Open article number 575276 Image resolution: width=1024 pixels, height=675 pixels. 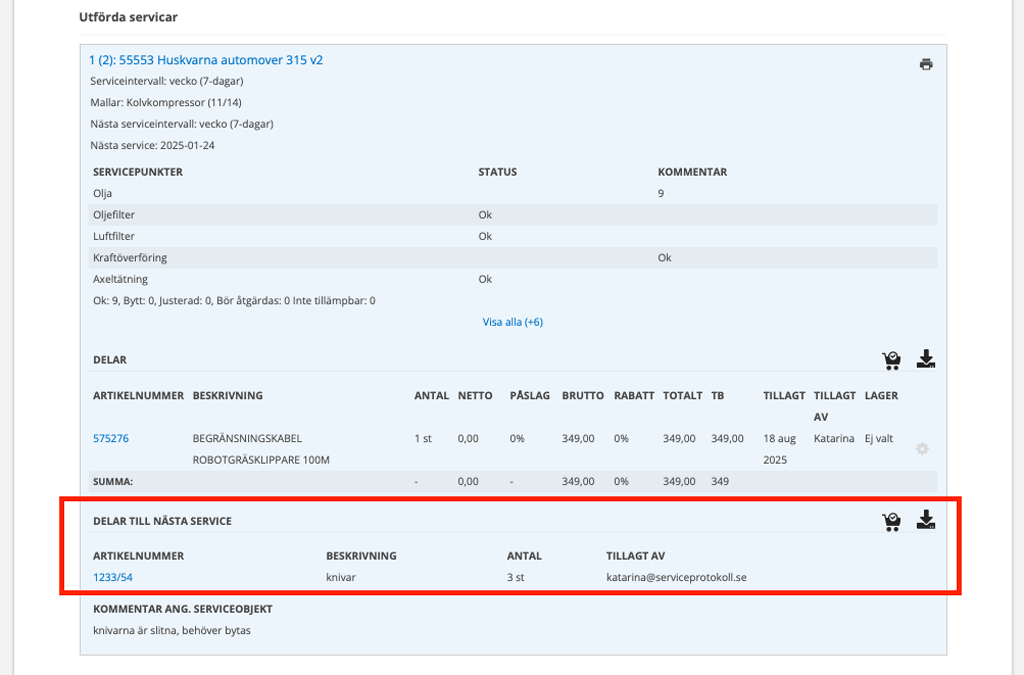(x=111, y=438)
